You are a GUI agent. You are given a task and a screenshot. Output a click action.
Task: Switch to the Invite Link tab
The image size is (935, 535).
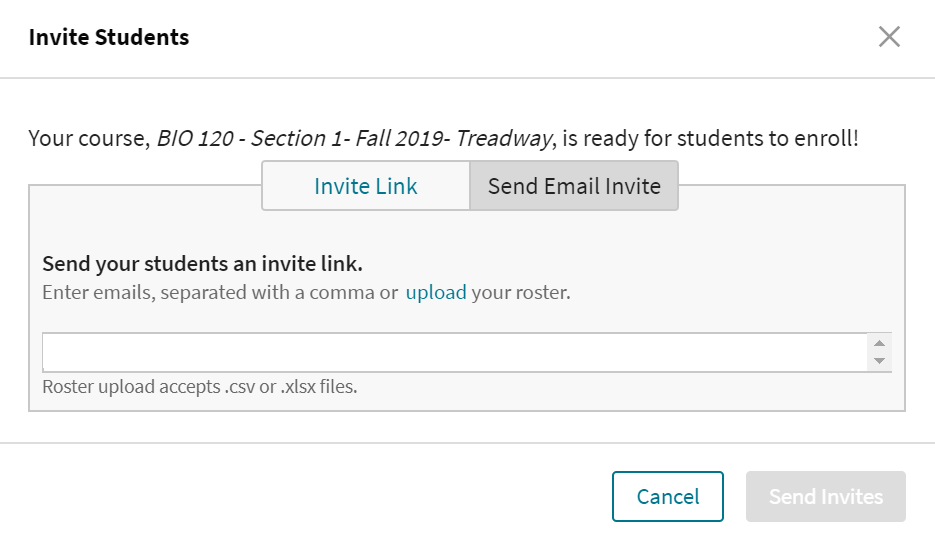[x=366, y=186]
